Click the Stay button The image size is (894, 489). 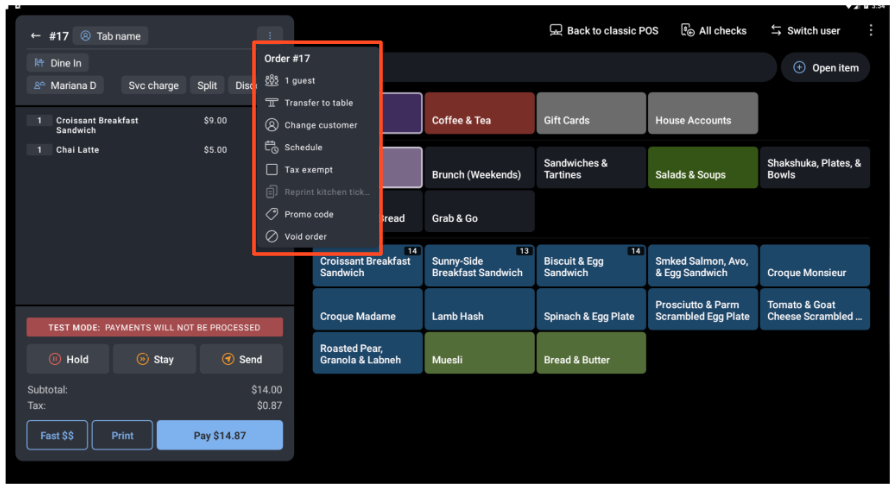point(154,359)
